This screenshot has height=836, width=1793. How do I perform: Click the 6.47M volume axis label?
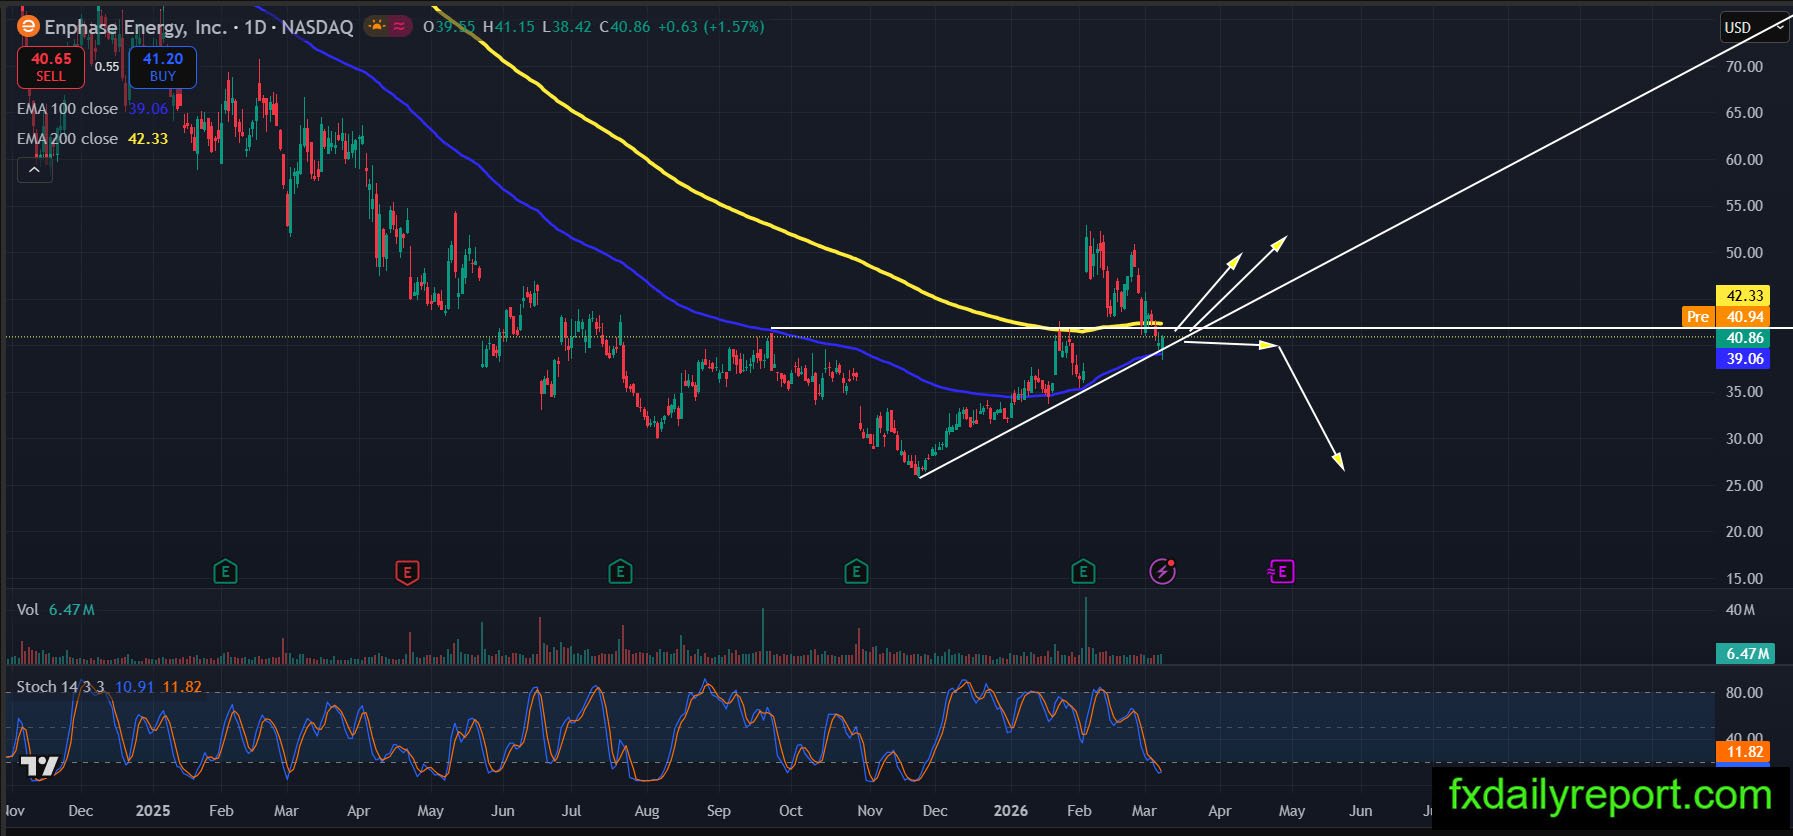tap(1745, 654)
